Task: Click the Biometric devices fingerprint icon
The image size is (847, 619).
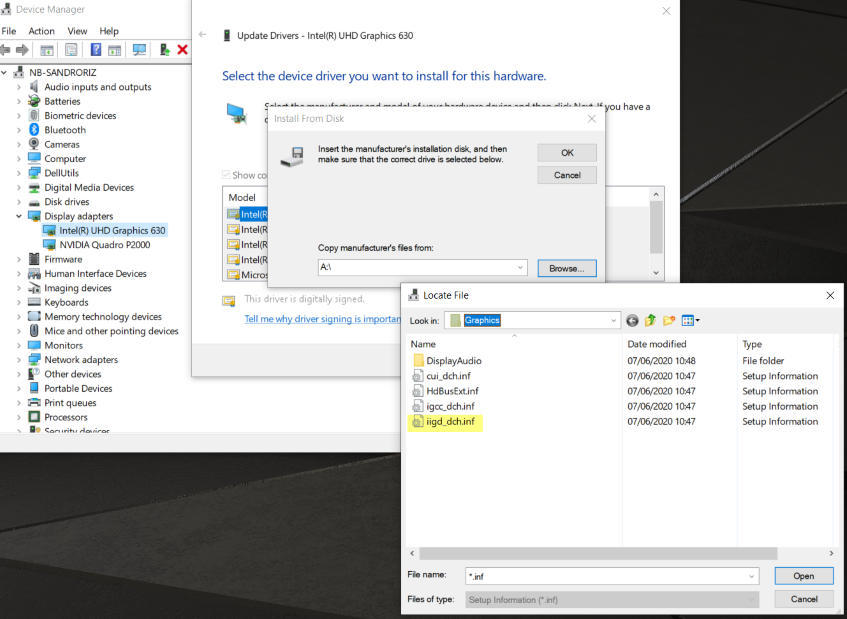Action: click(x=34, y=116)
